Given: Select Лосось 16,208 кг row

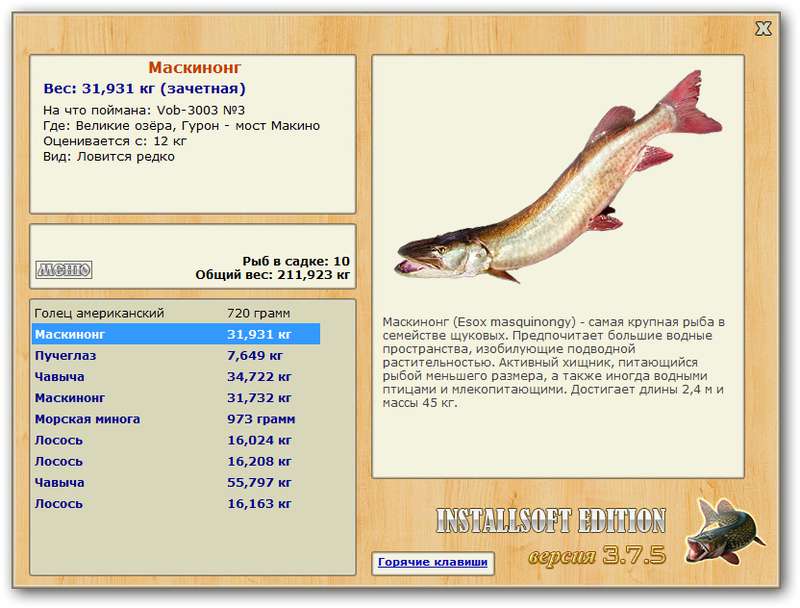Looking at the screenshot, I should (176, 462).
